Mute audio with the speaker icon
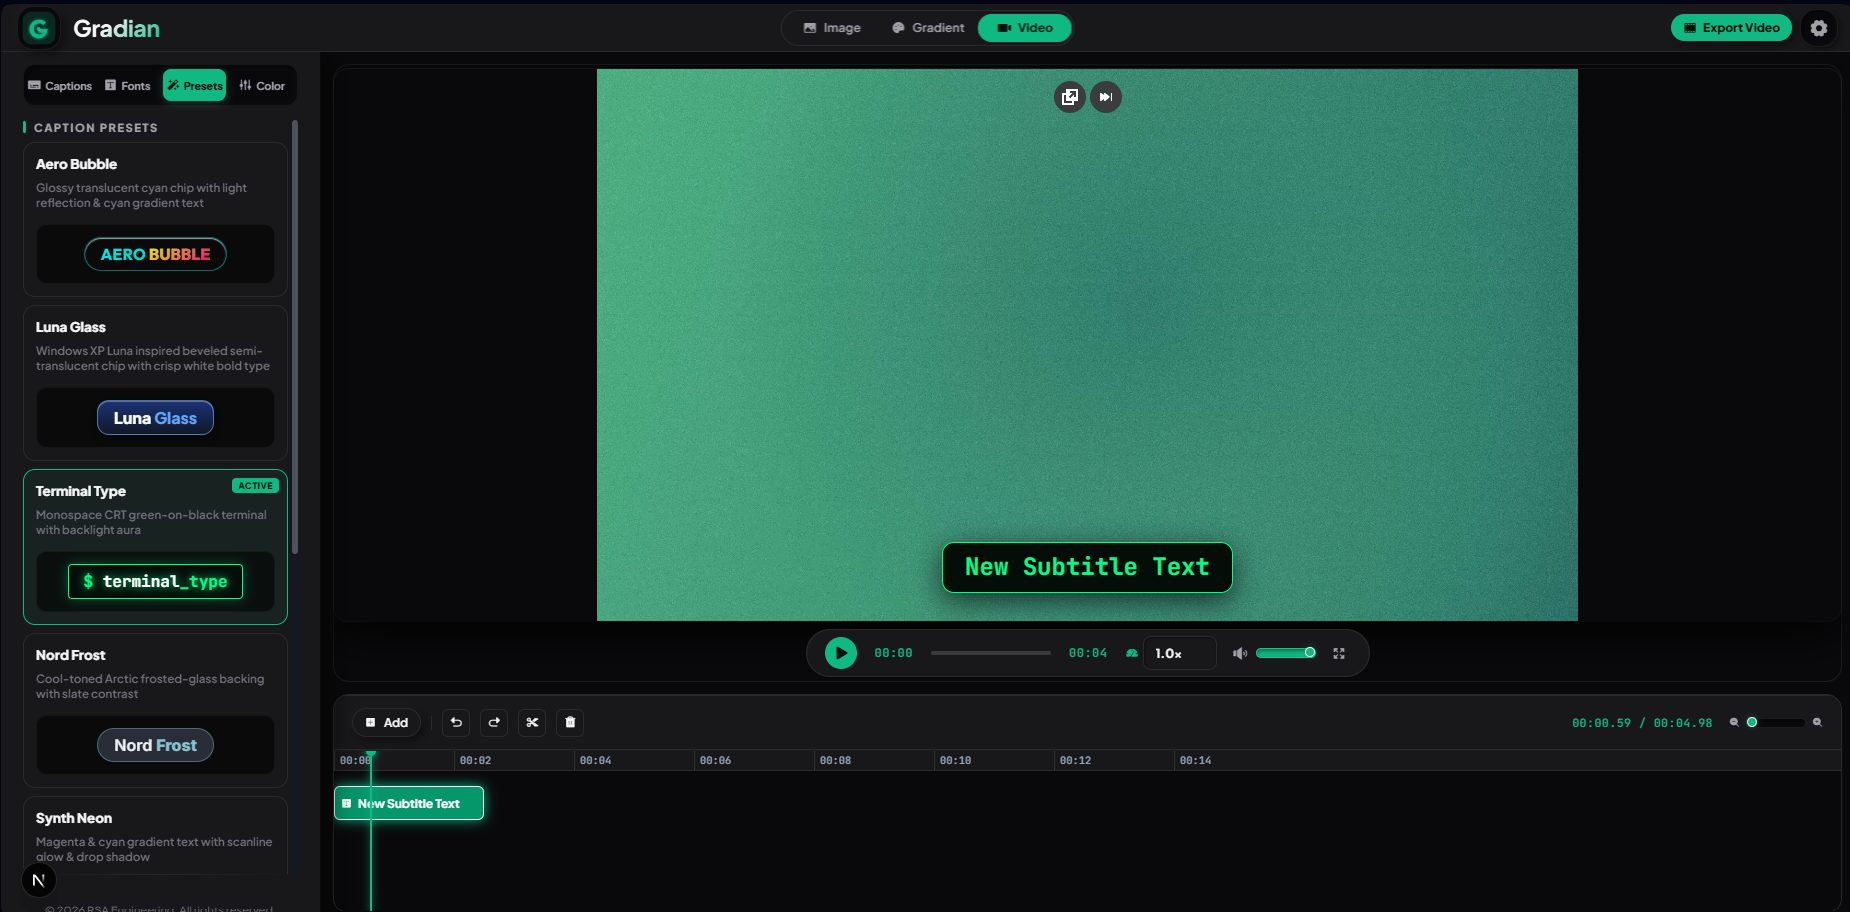The height and width of the screenshot is (912, 1850). [1240, 653]
